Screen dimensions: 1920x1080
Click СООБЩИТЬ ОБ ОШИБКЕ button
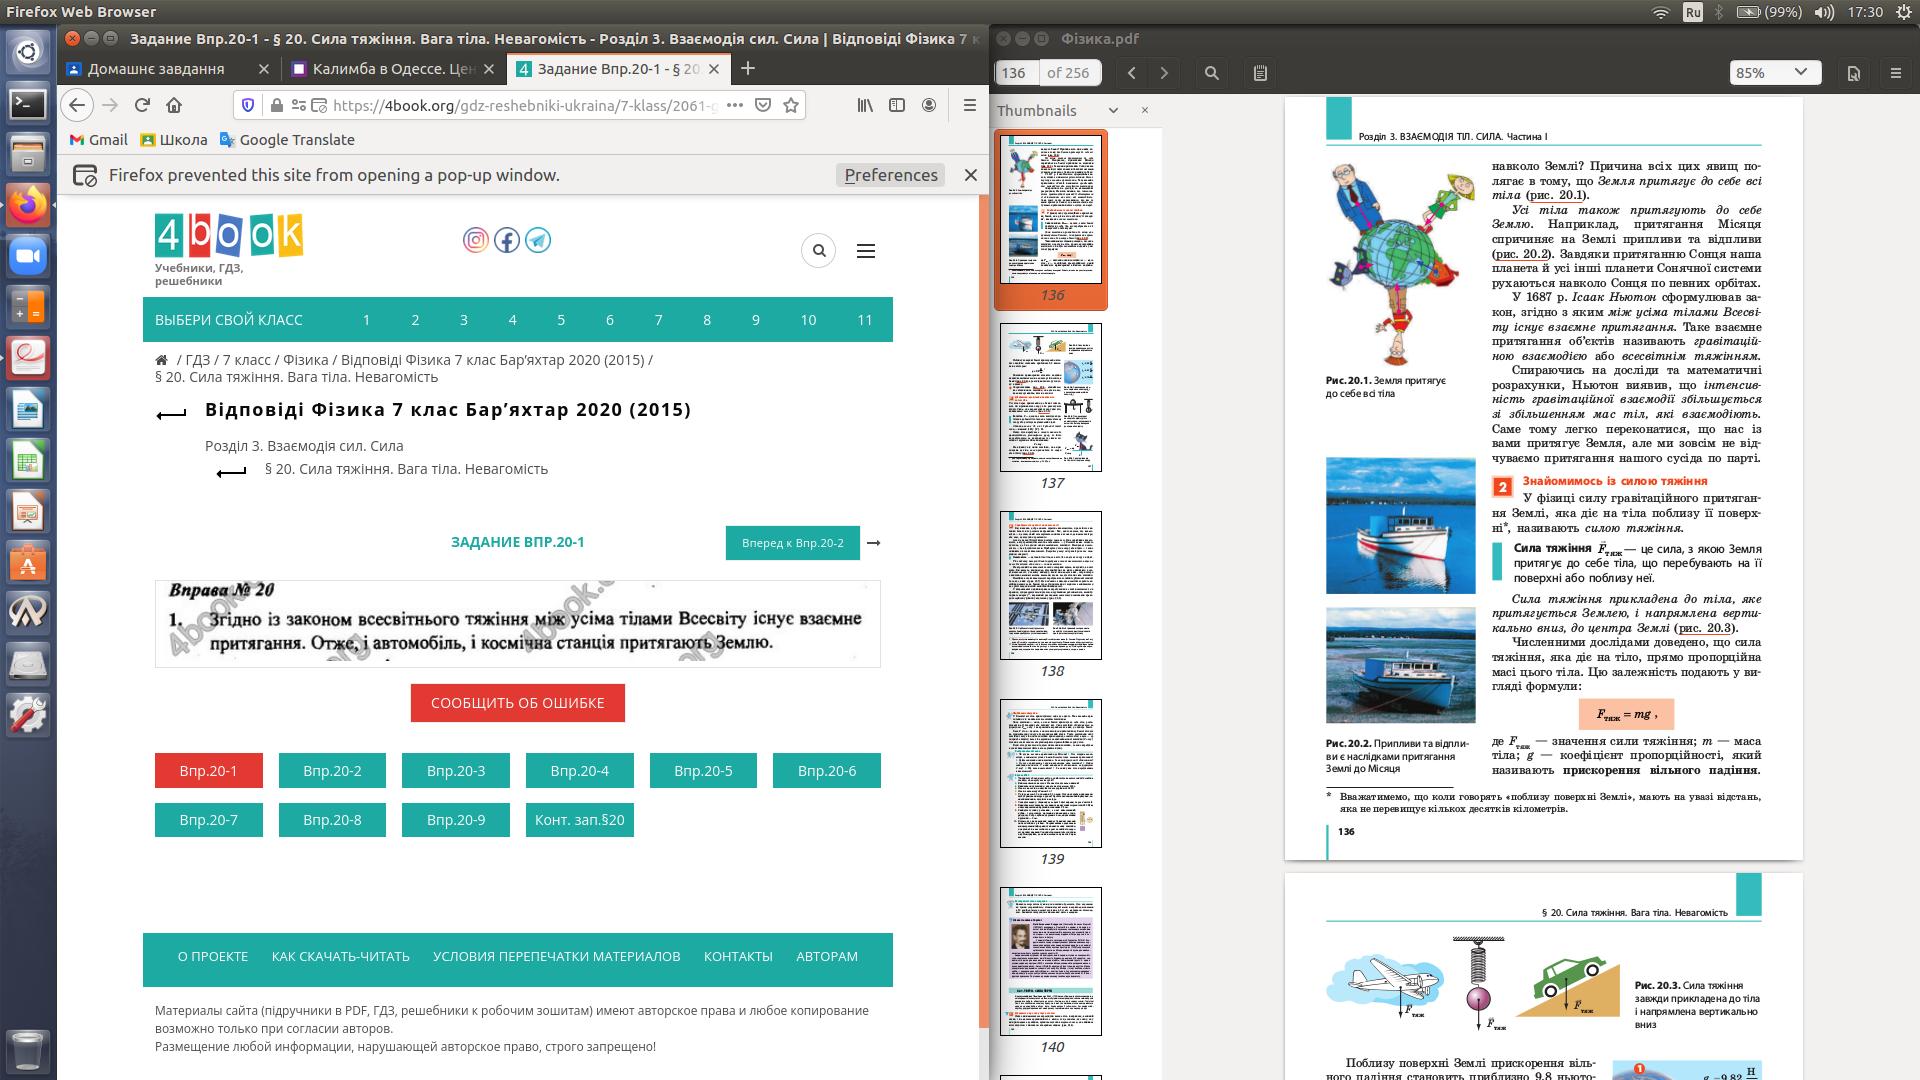coord(517,703)
